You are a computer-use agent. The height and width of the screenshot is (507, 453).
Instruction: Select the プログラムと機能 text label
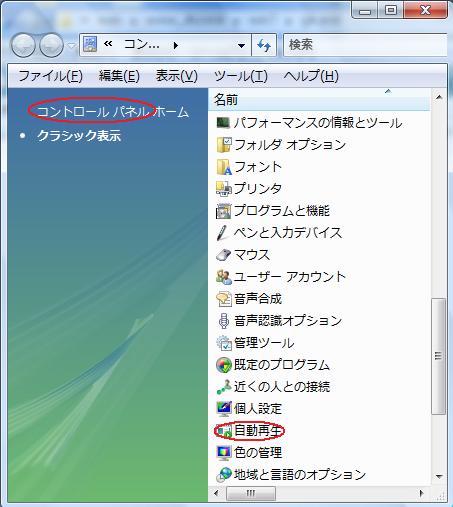pyautogui.click(x=282, y=211)
